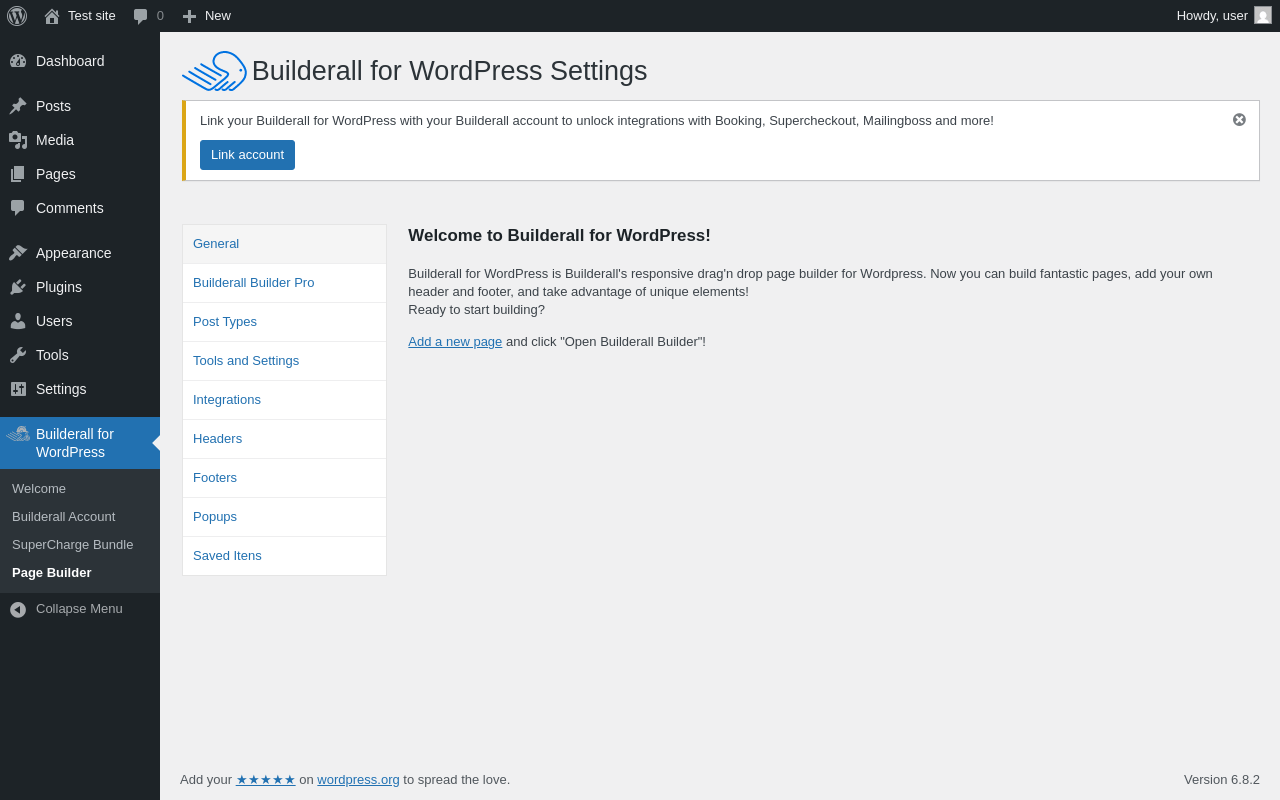
Task: Open the Builderall Builder Pro tab
Action: (x=284, y=283)
